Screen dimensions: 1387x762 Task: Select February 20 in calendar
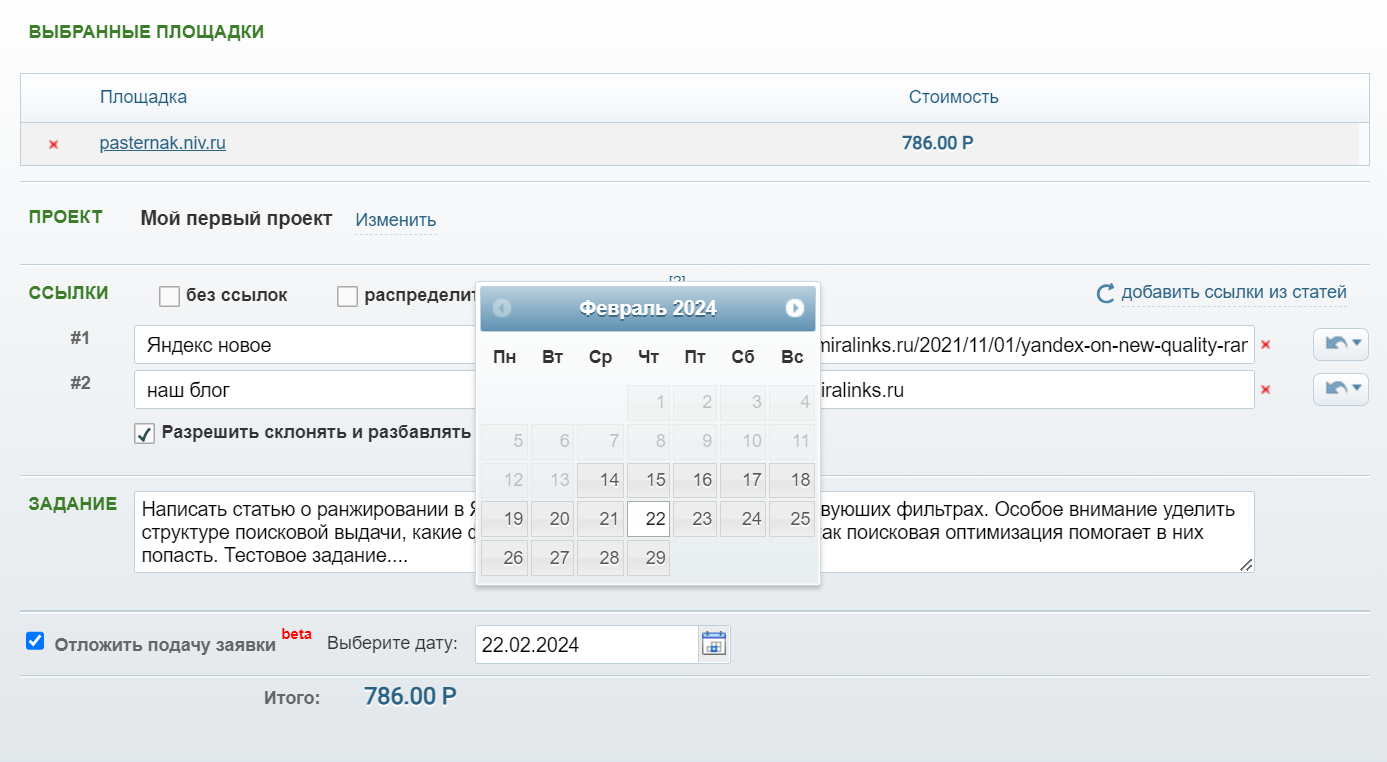(x=552, y=519)
